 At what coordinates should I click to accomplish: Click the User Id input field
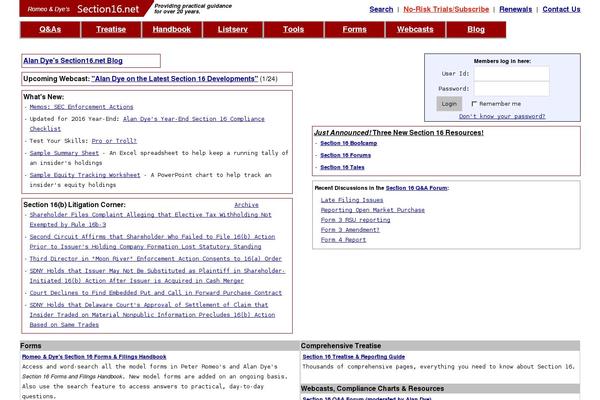(x=512, y=73)
